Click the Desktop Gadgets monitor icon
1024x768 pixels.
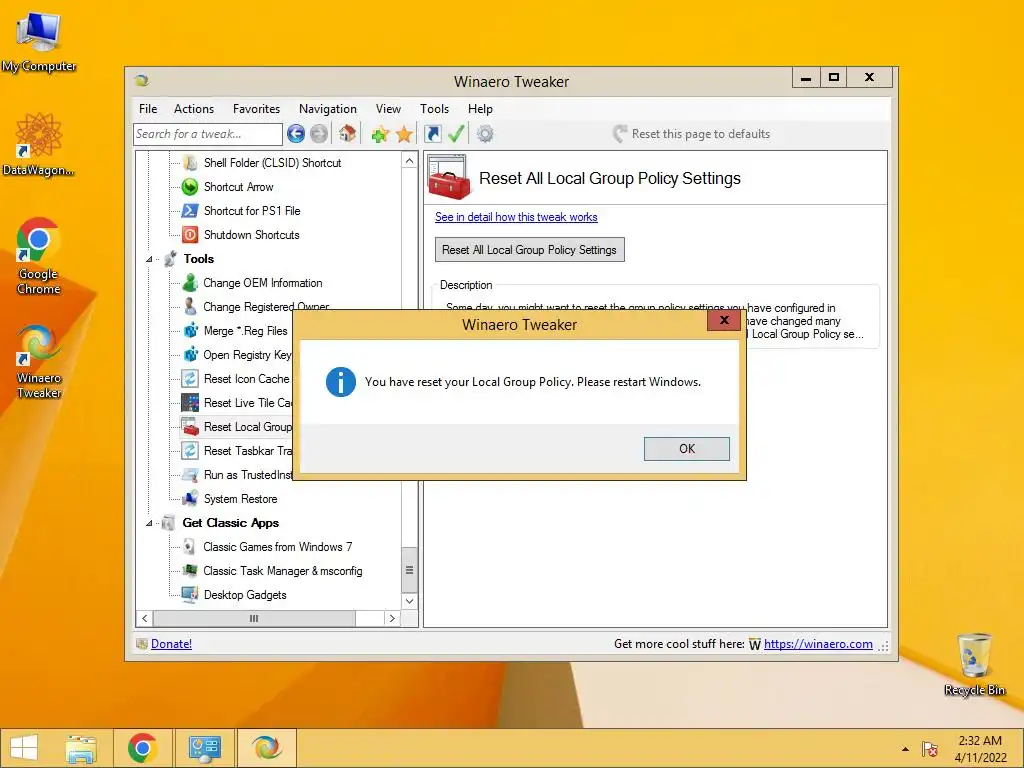pos(190,595)
